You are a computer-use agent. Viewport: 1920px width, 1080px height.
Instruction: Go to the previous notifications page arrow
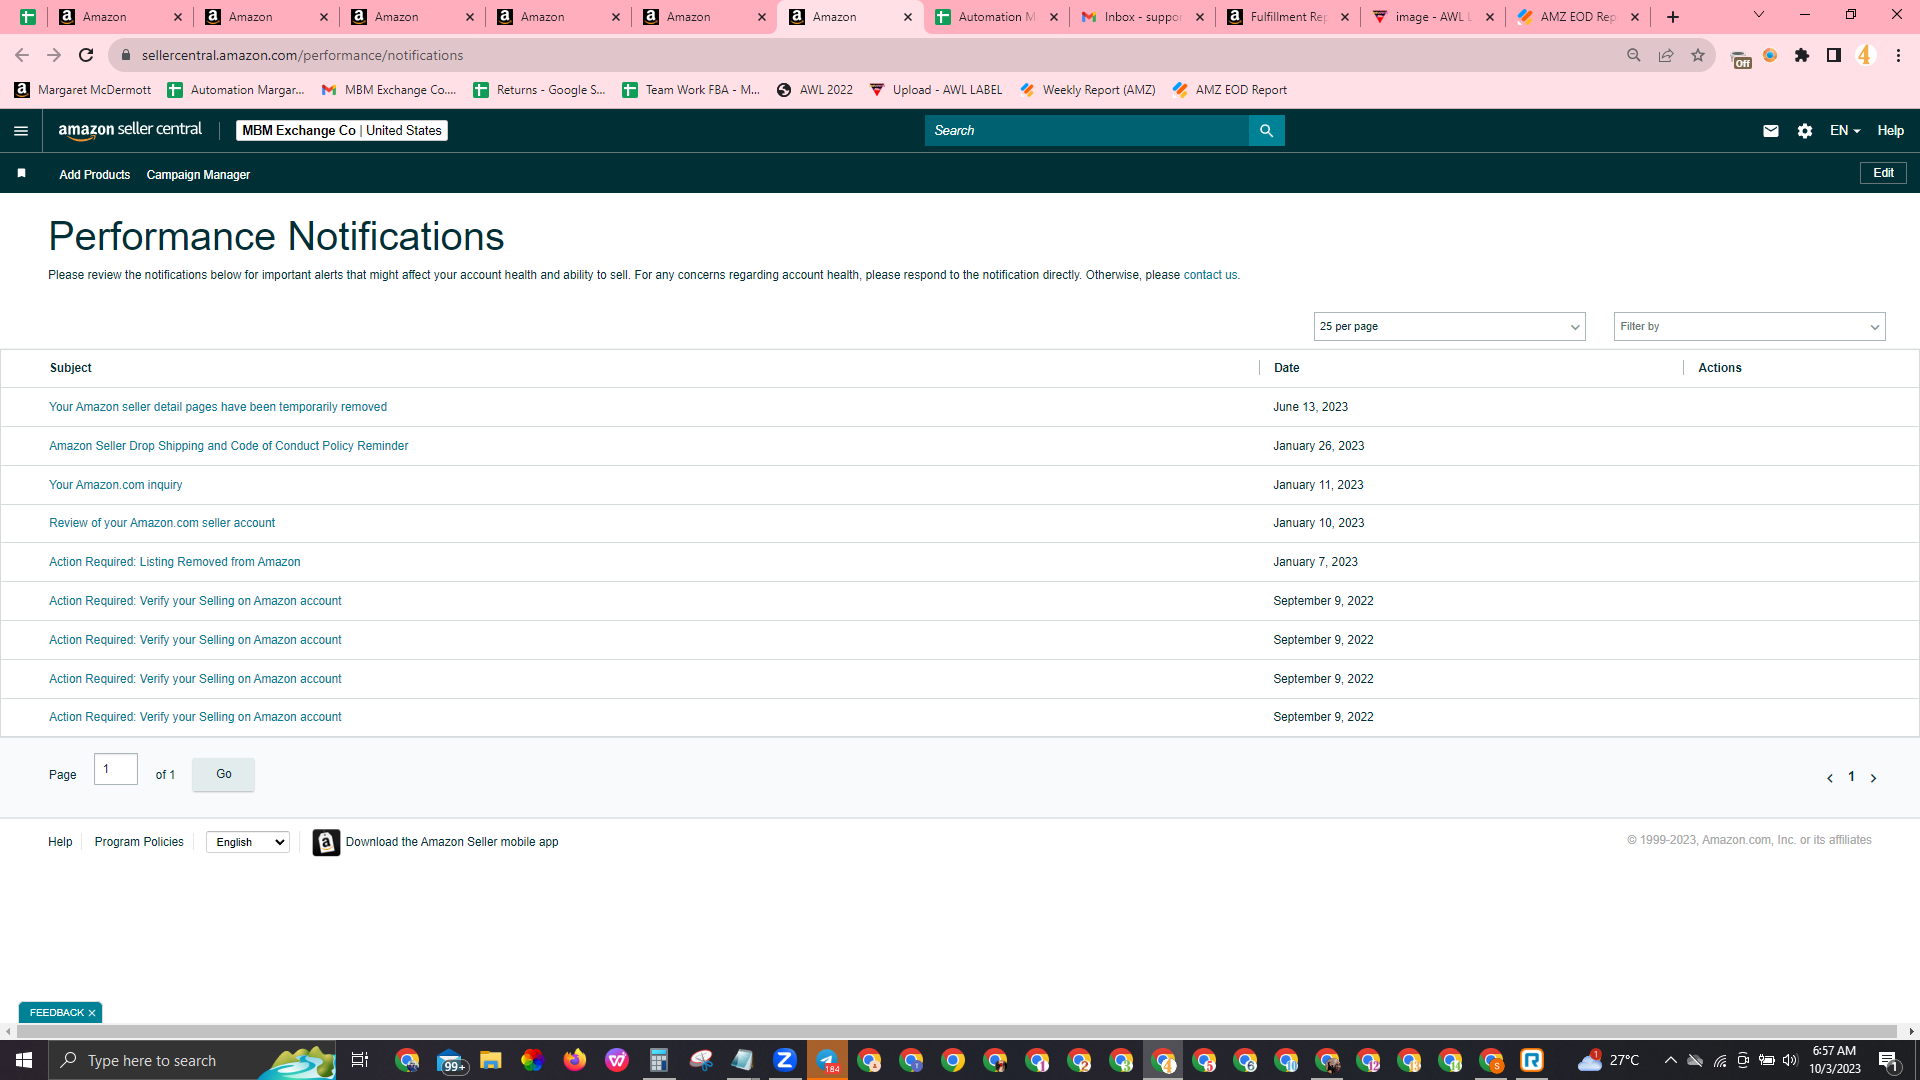click(1830, 778)
